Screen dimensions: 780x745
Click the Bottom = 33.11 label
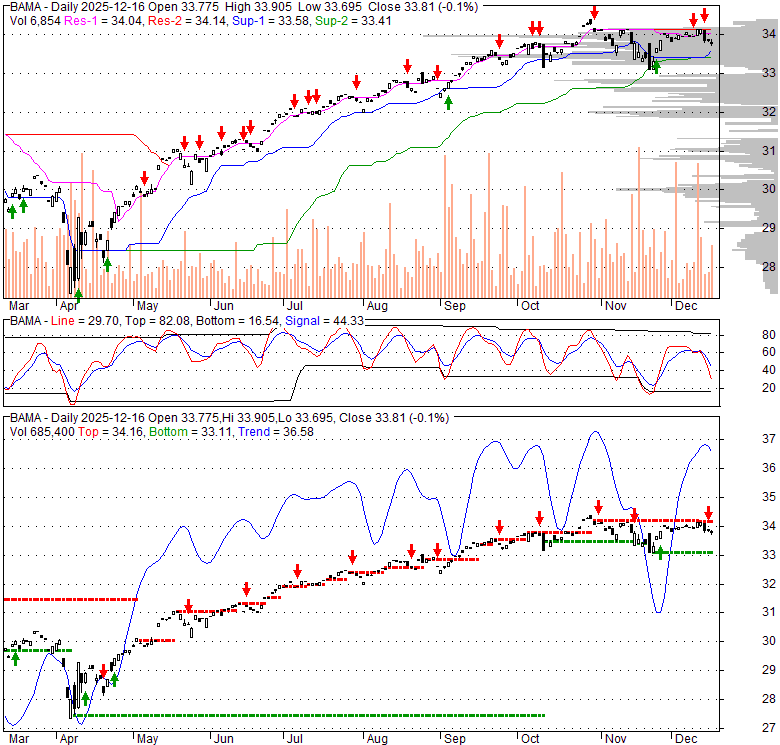[191, 432]
